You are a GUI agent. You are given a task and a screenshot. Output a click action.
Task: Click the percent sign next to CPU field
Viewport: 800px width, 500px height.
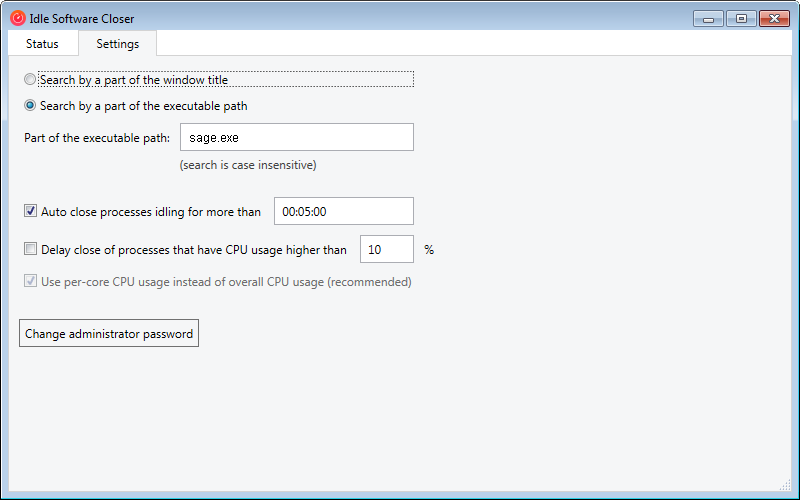click(429, 249)
